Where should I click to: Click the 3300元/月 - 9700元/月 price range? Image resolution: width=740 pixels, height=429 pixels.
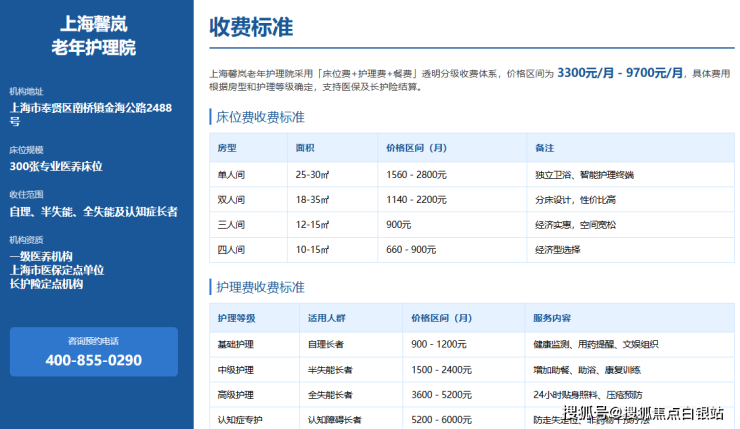pyautogui.click(x=620, y=73)
